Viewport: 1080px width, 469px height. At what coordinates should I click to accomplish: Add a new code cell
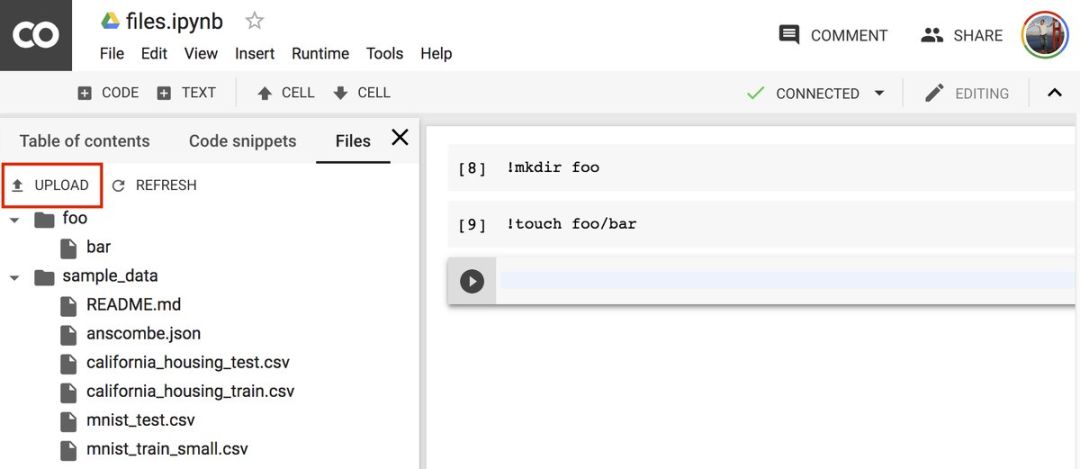pos(108,93)
